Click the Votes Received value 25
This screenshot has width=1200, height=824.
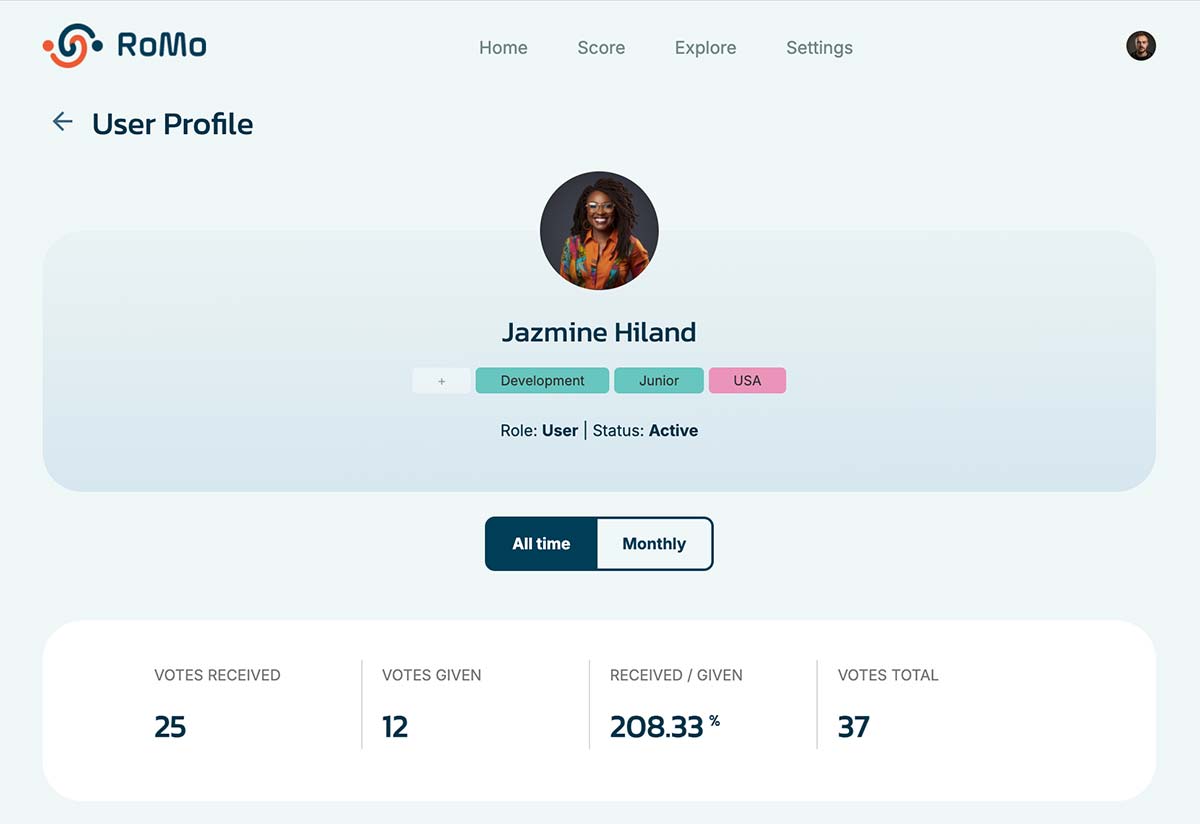[170, 727]
